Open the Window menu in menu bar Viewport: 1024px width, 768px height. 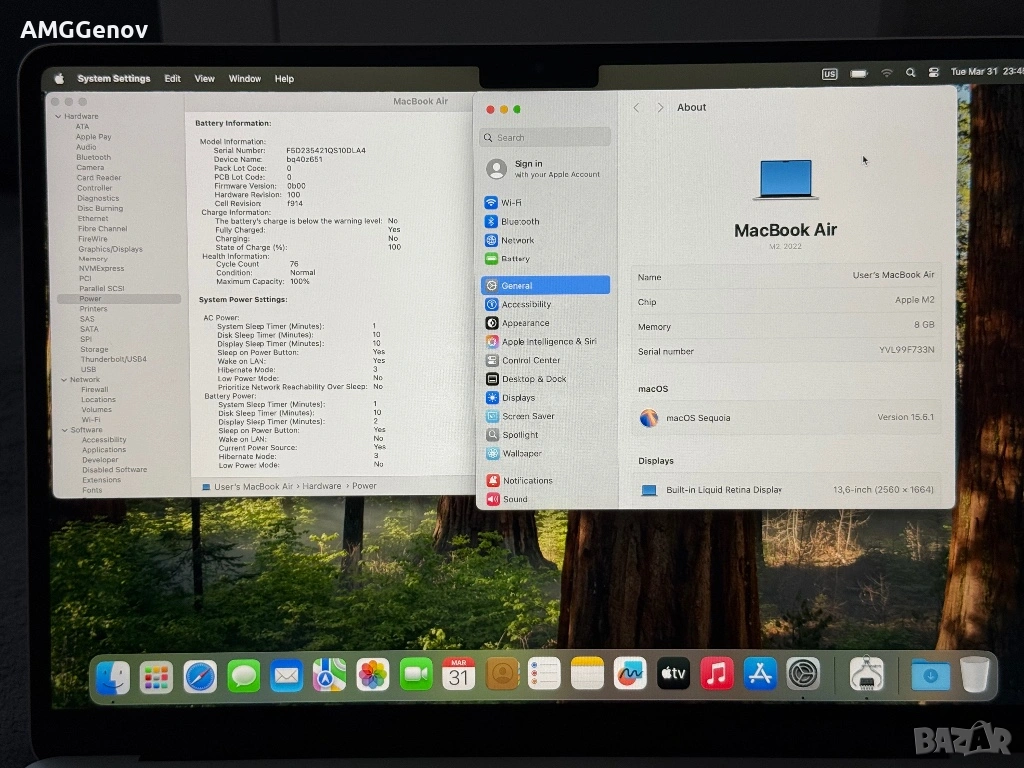coord(244,79)
